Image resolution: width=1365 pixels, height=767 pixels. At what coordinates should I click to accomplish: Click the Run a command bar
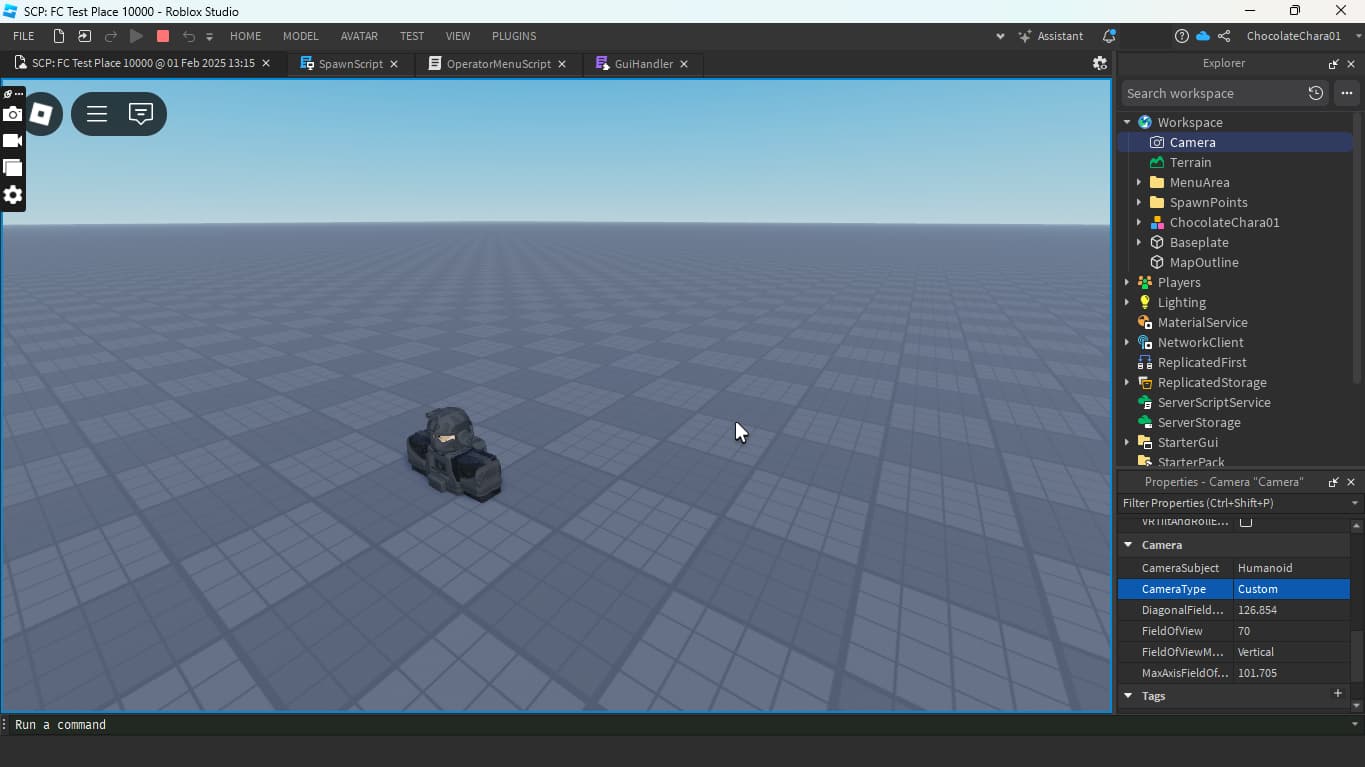point(60,724)
